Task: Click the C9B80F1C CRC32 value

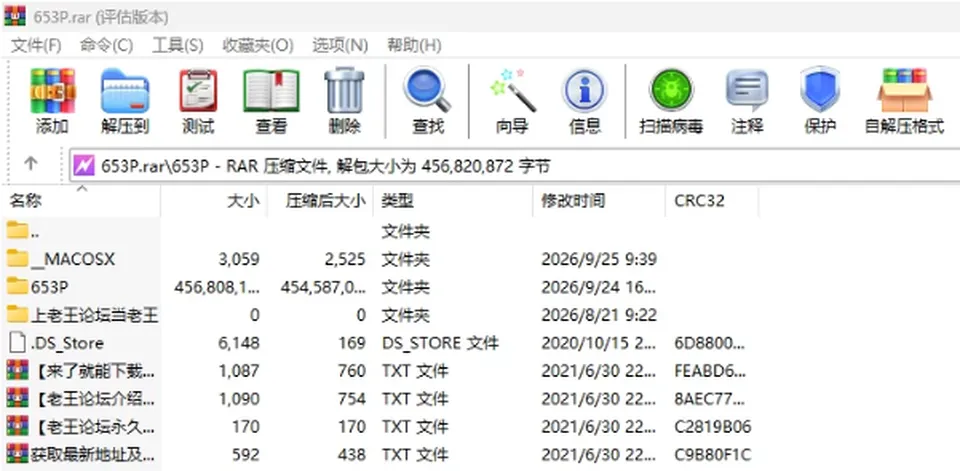Action: (x=713, y=455)
